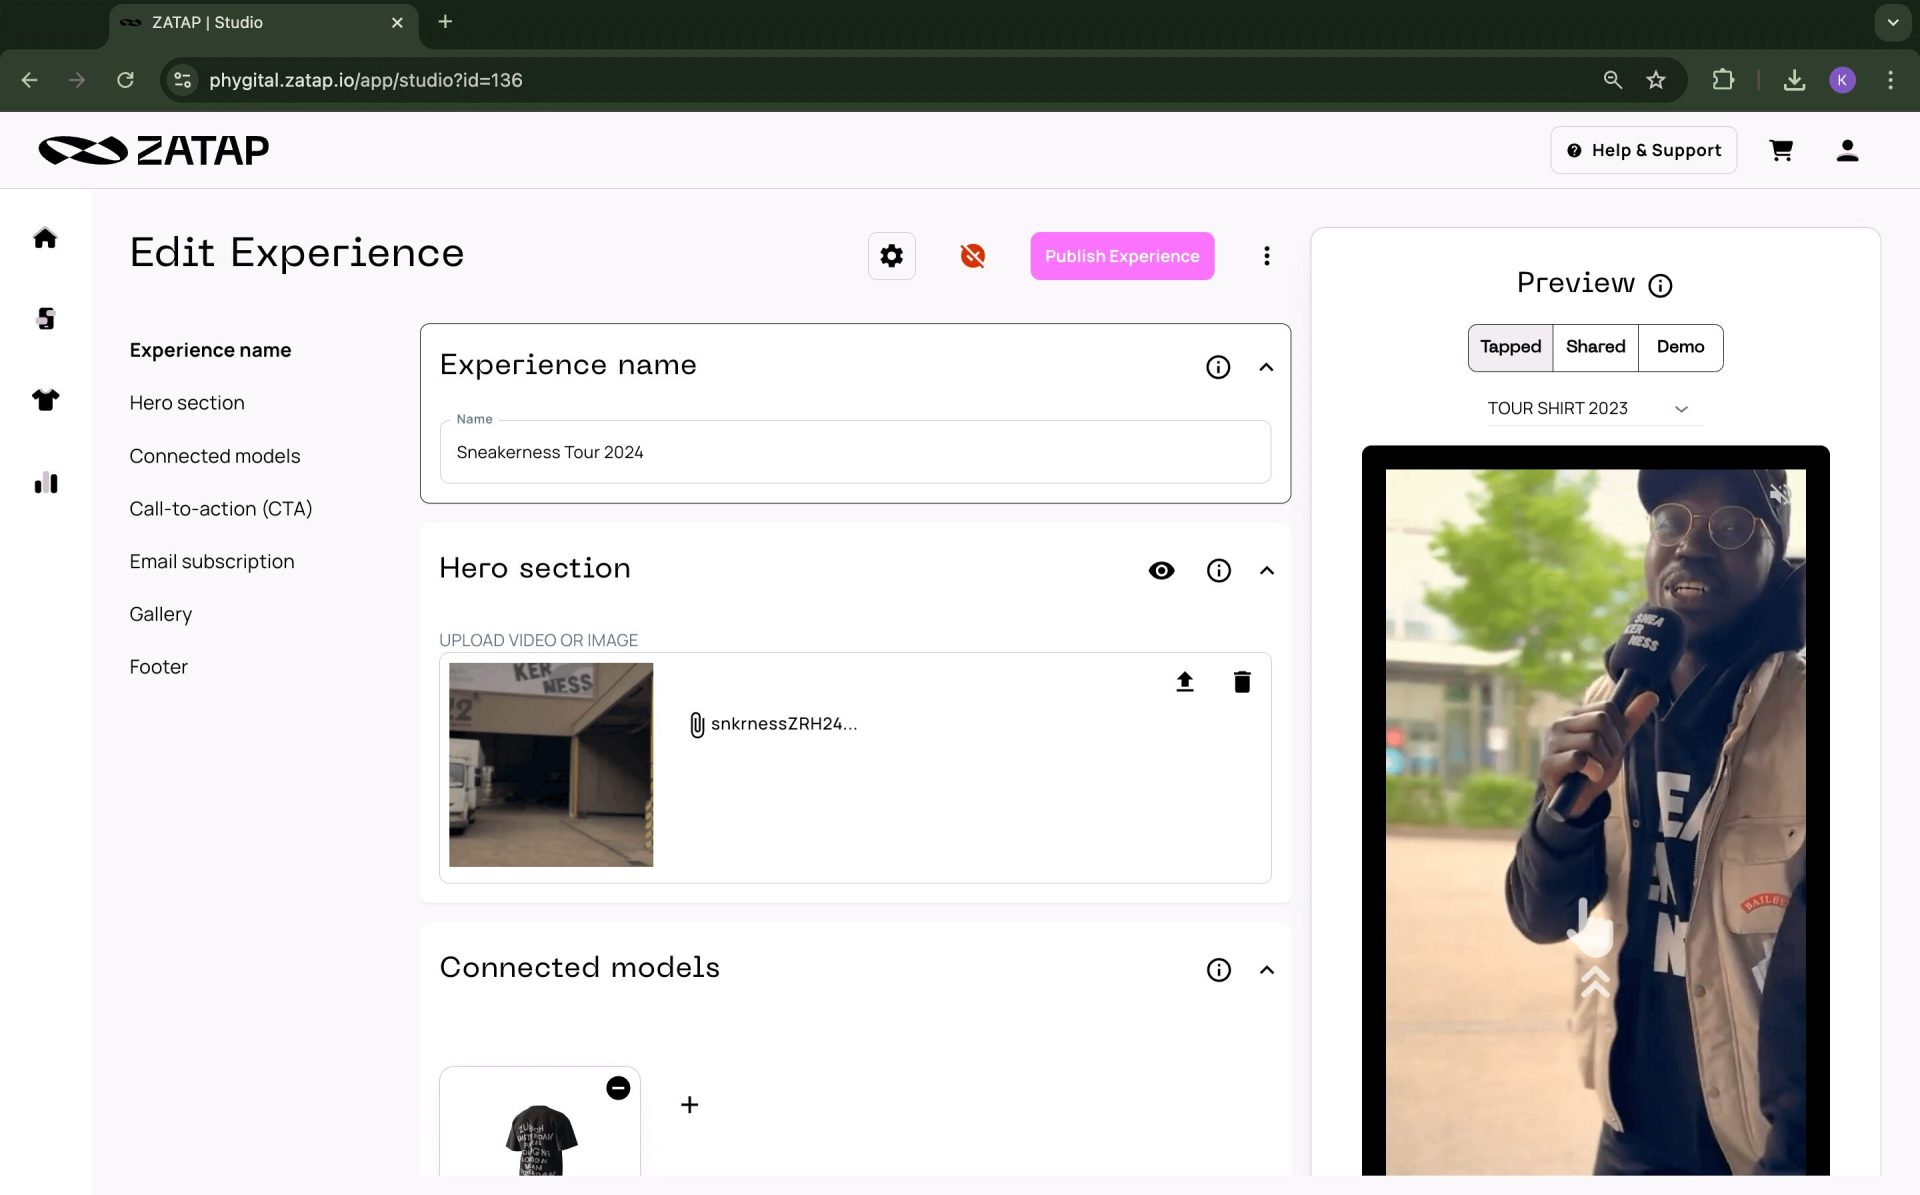
Task: Click the red disabled-tracking icon next to Publish
Action: click(x=972, y=256)
